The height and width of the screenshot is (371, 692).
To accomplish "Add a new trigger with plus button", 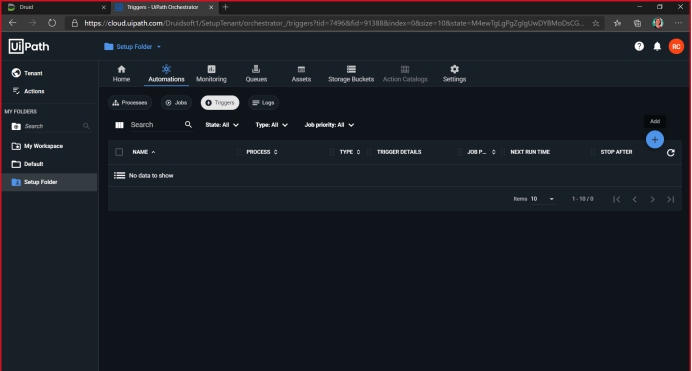I will [x=654, y=139].
